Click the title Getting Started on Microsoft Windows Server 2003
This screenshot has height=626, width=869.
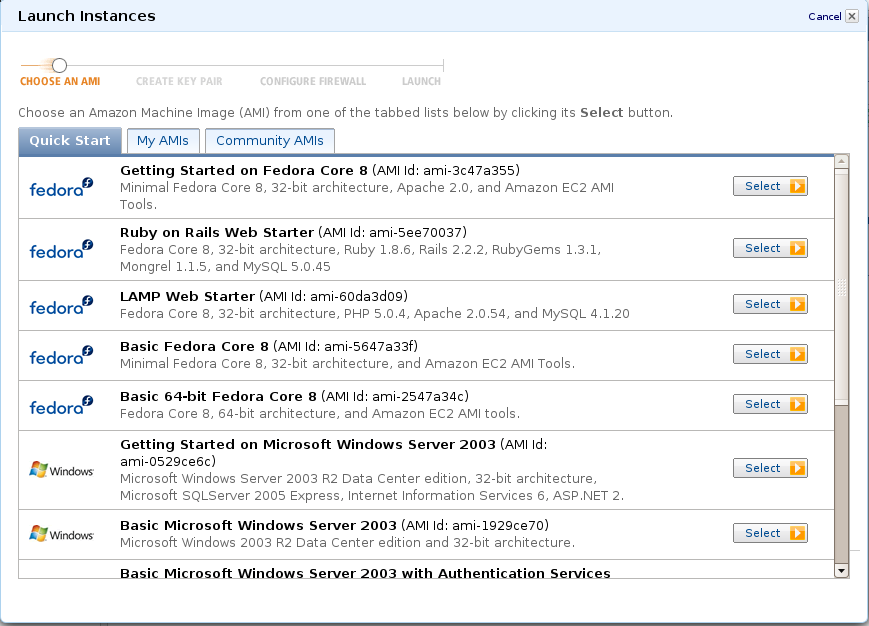coord(308,445)
